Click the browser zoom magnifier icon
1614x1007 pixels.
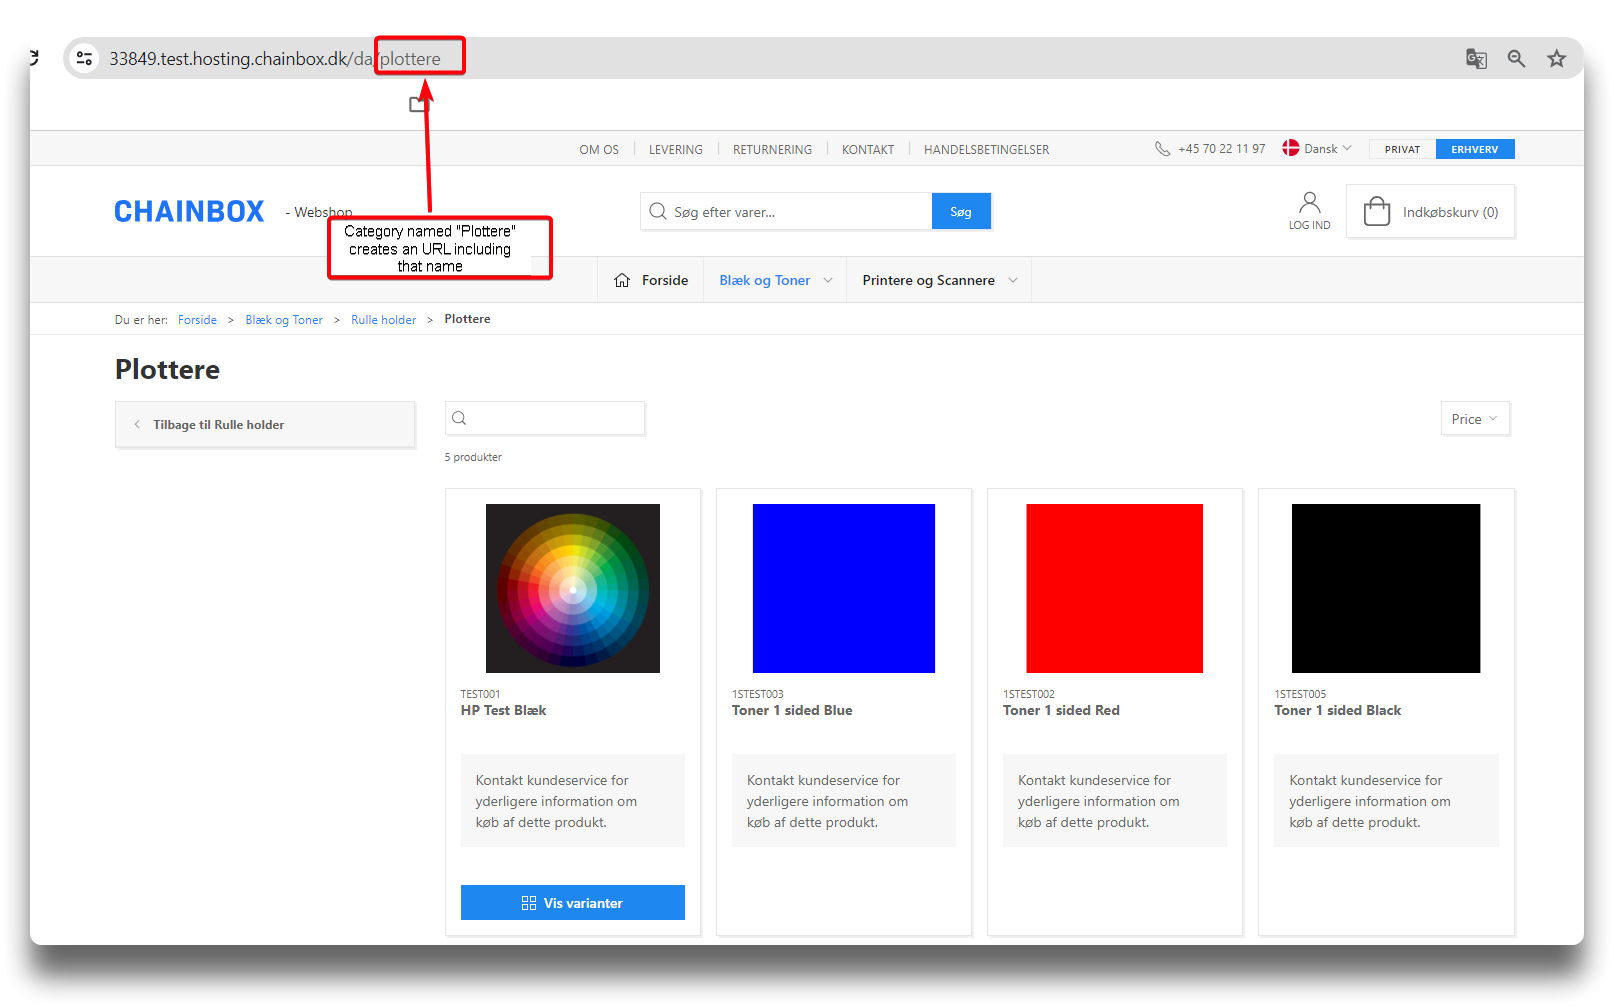tap(1516, 59)
